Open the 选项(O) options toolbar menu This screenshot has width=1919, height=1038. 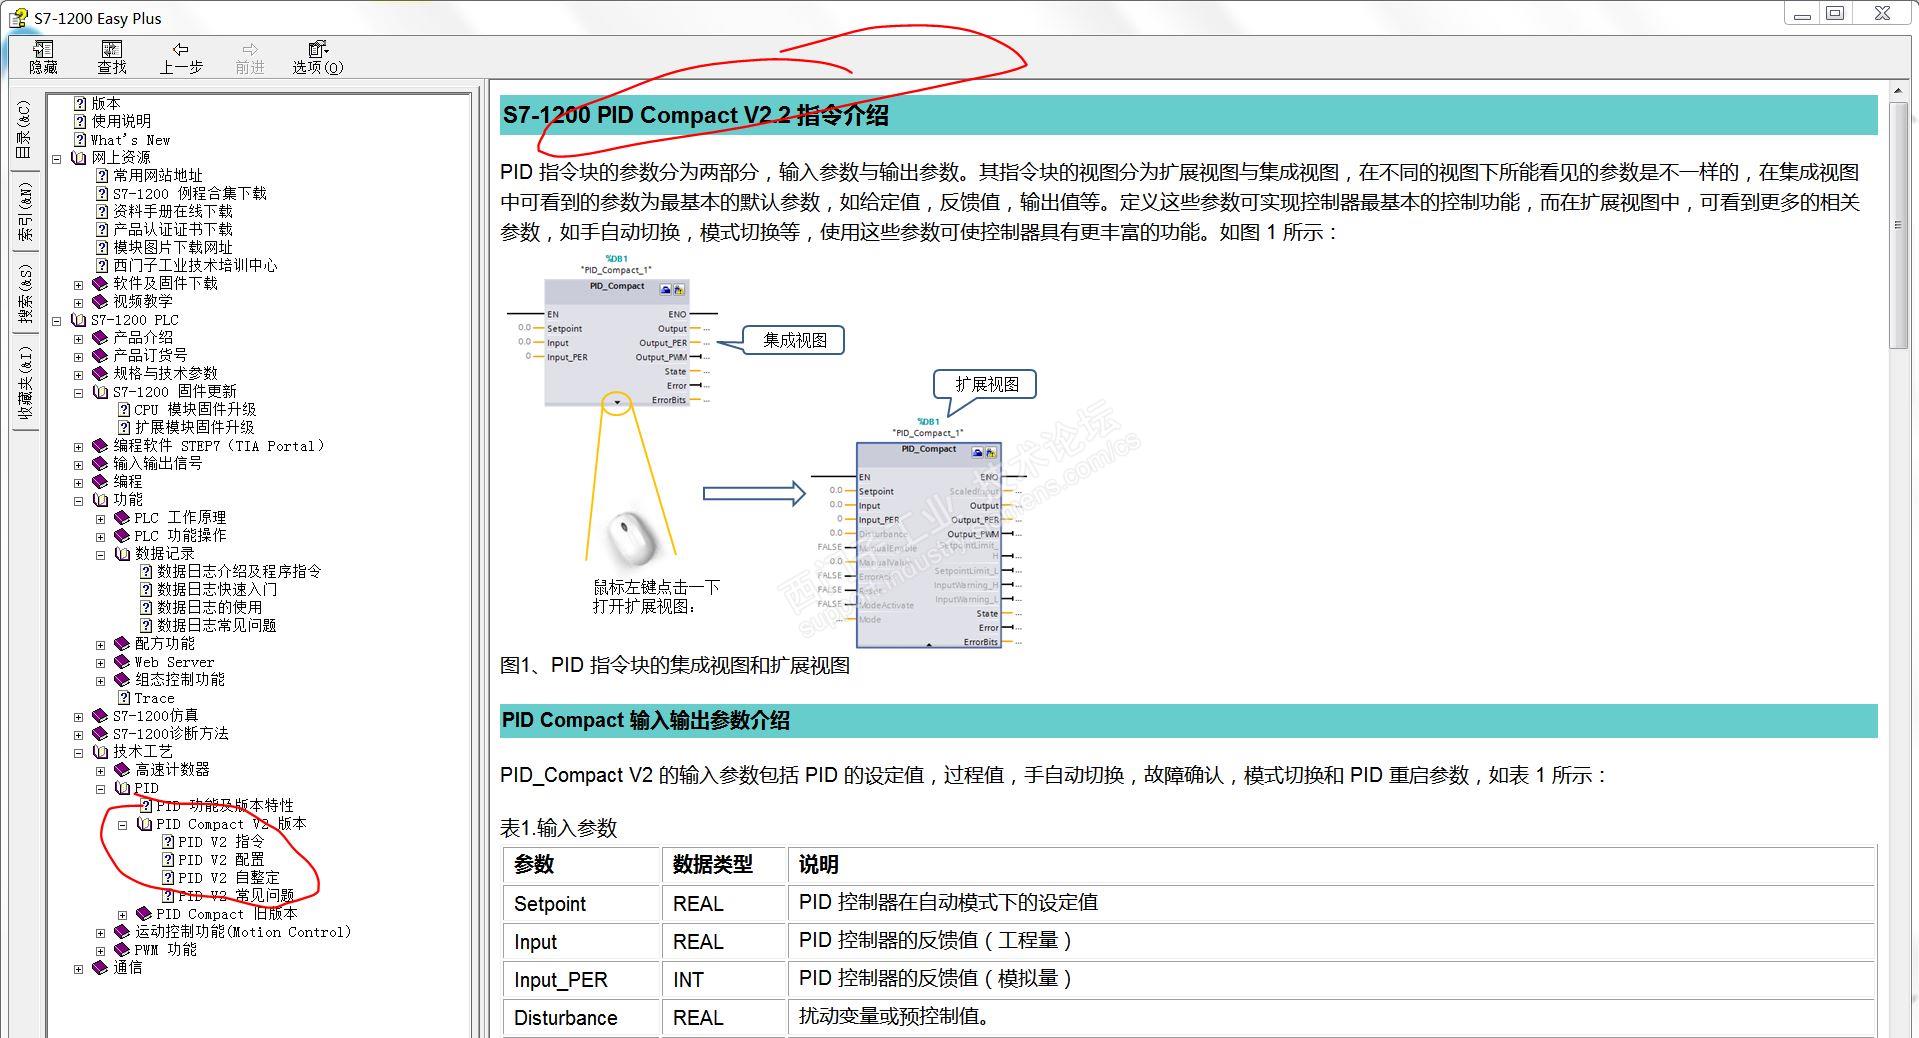click(x=318, y=57)
